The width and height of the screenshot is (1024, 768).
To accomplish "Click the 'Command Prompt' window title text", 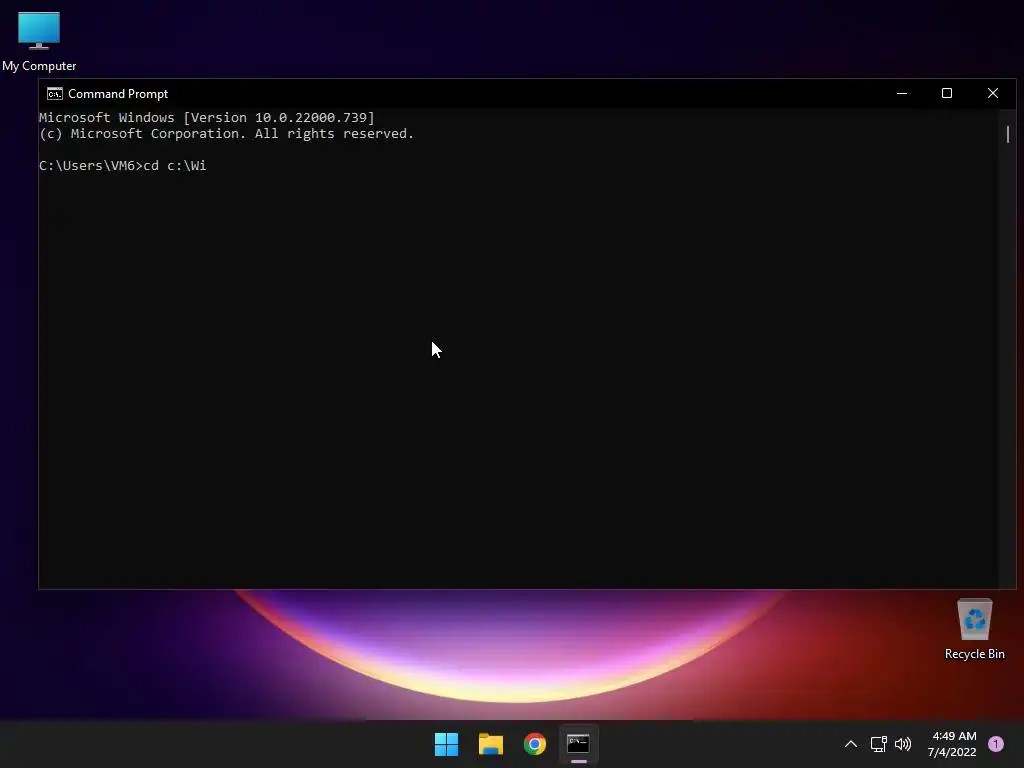I will [x=118, y=94].
